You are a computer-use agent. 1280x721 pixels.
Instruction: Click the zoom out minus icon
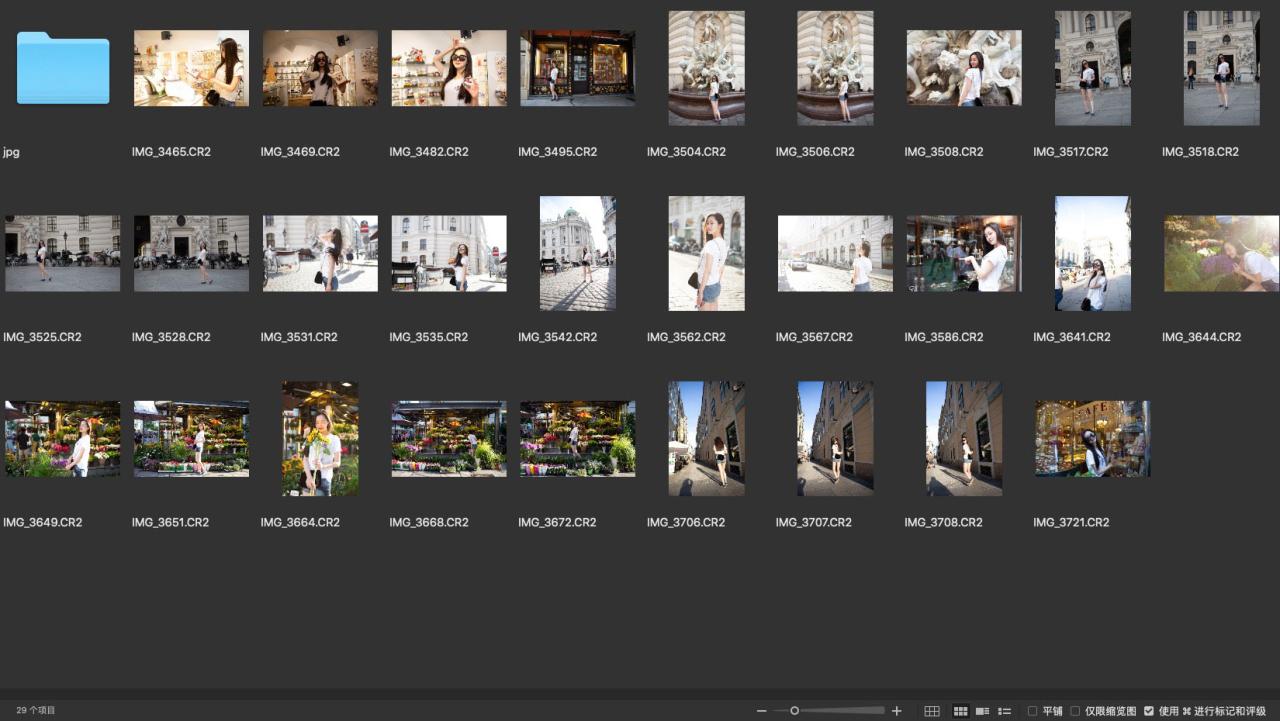coord(762,711)
